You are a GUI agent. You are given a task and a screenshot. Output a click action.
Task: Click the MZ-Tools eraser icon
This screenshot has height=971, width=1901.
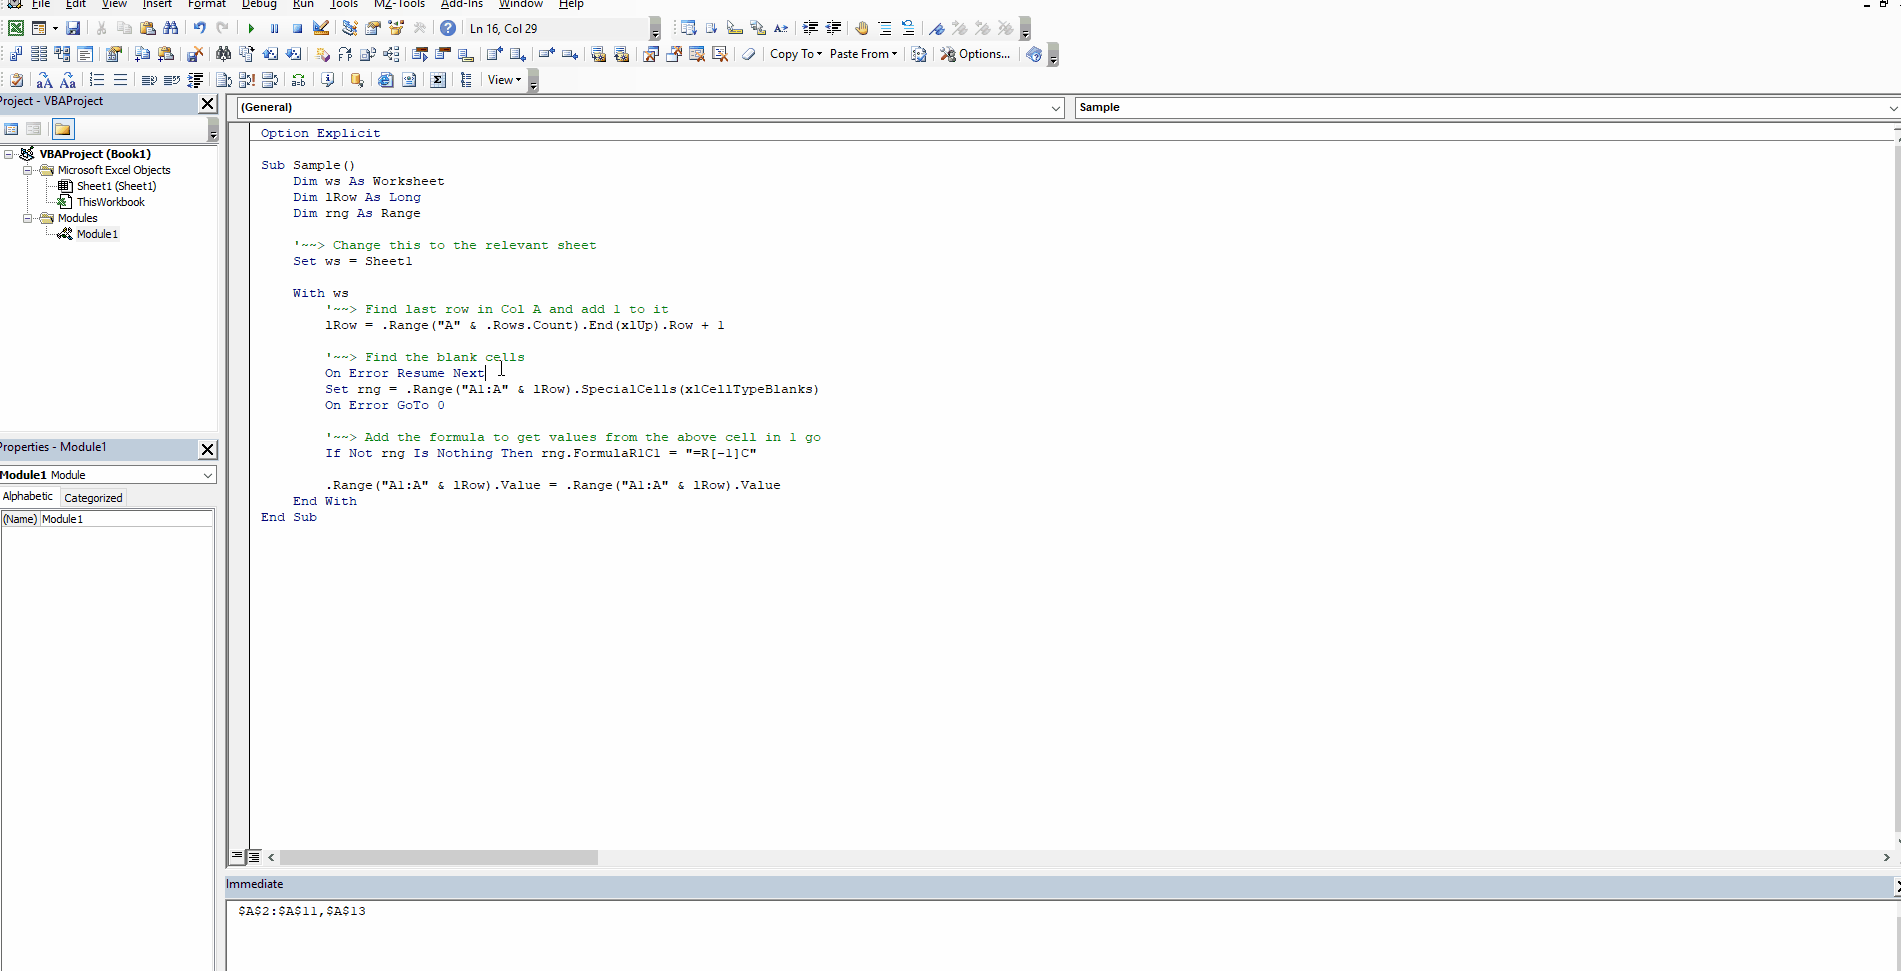point(749,54)
